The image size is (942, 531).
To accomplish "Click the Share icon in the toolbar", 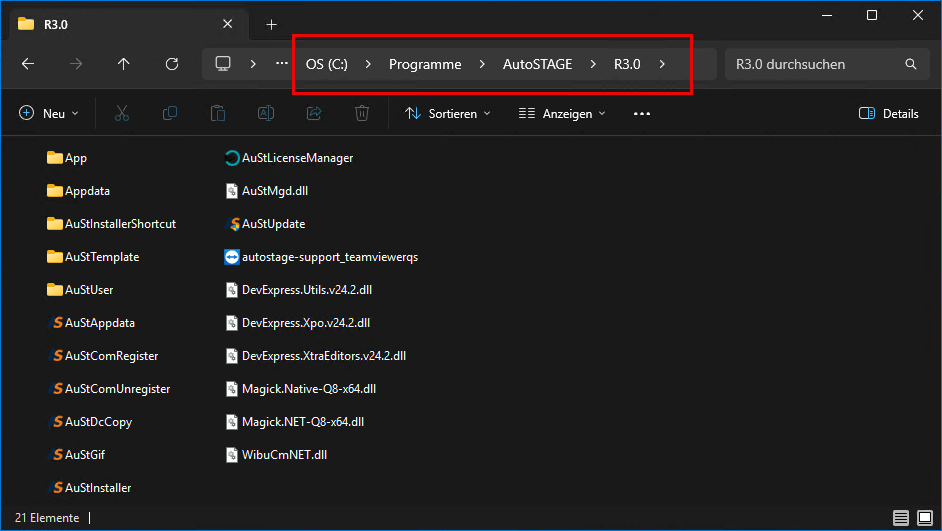I will coord(314,114).
